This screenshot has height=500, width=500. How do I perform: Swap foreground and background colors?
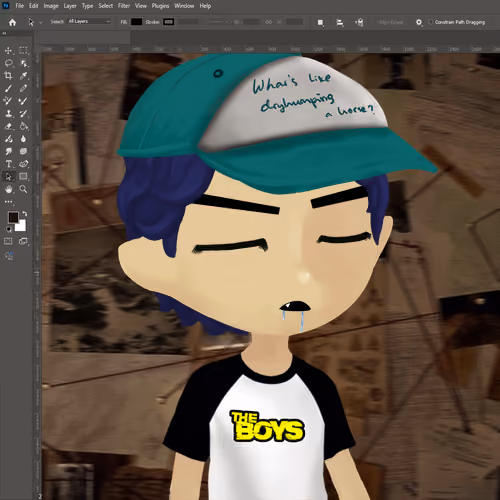point(24,214)
